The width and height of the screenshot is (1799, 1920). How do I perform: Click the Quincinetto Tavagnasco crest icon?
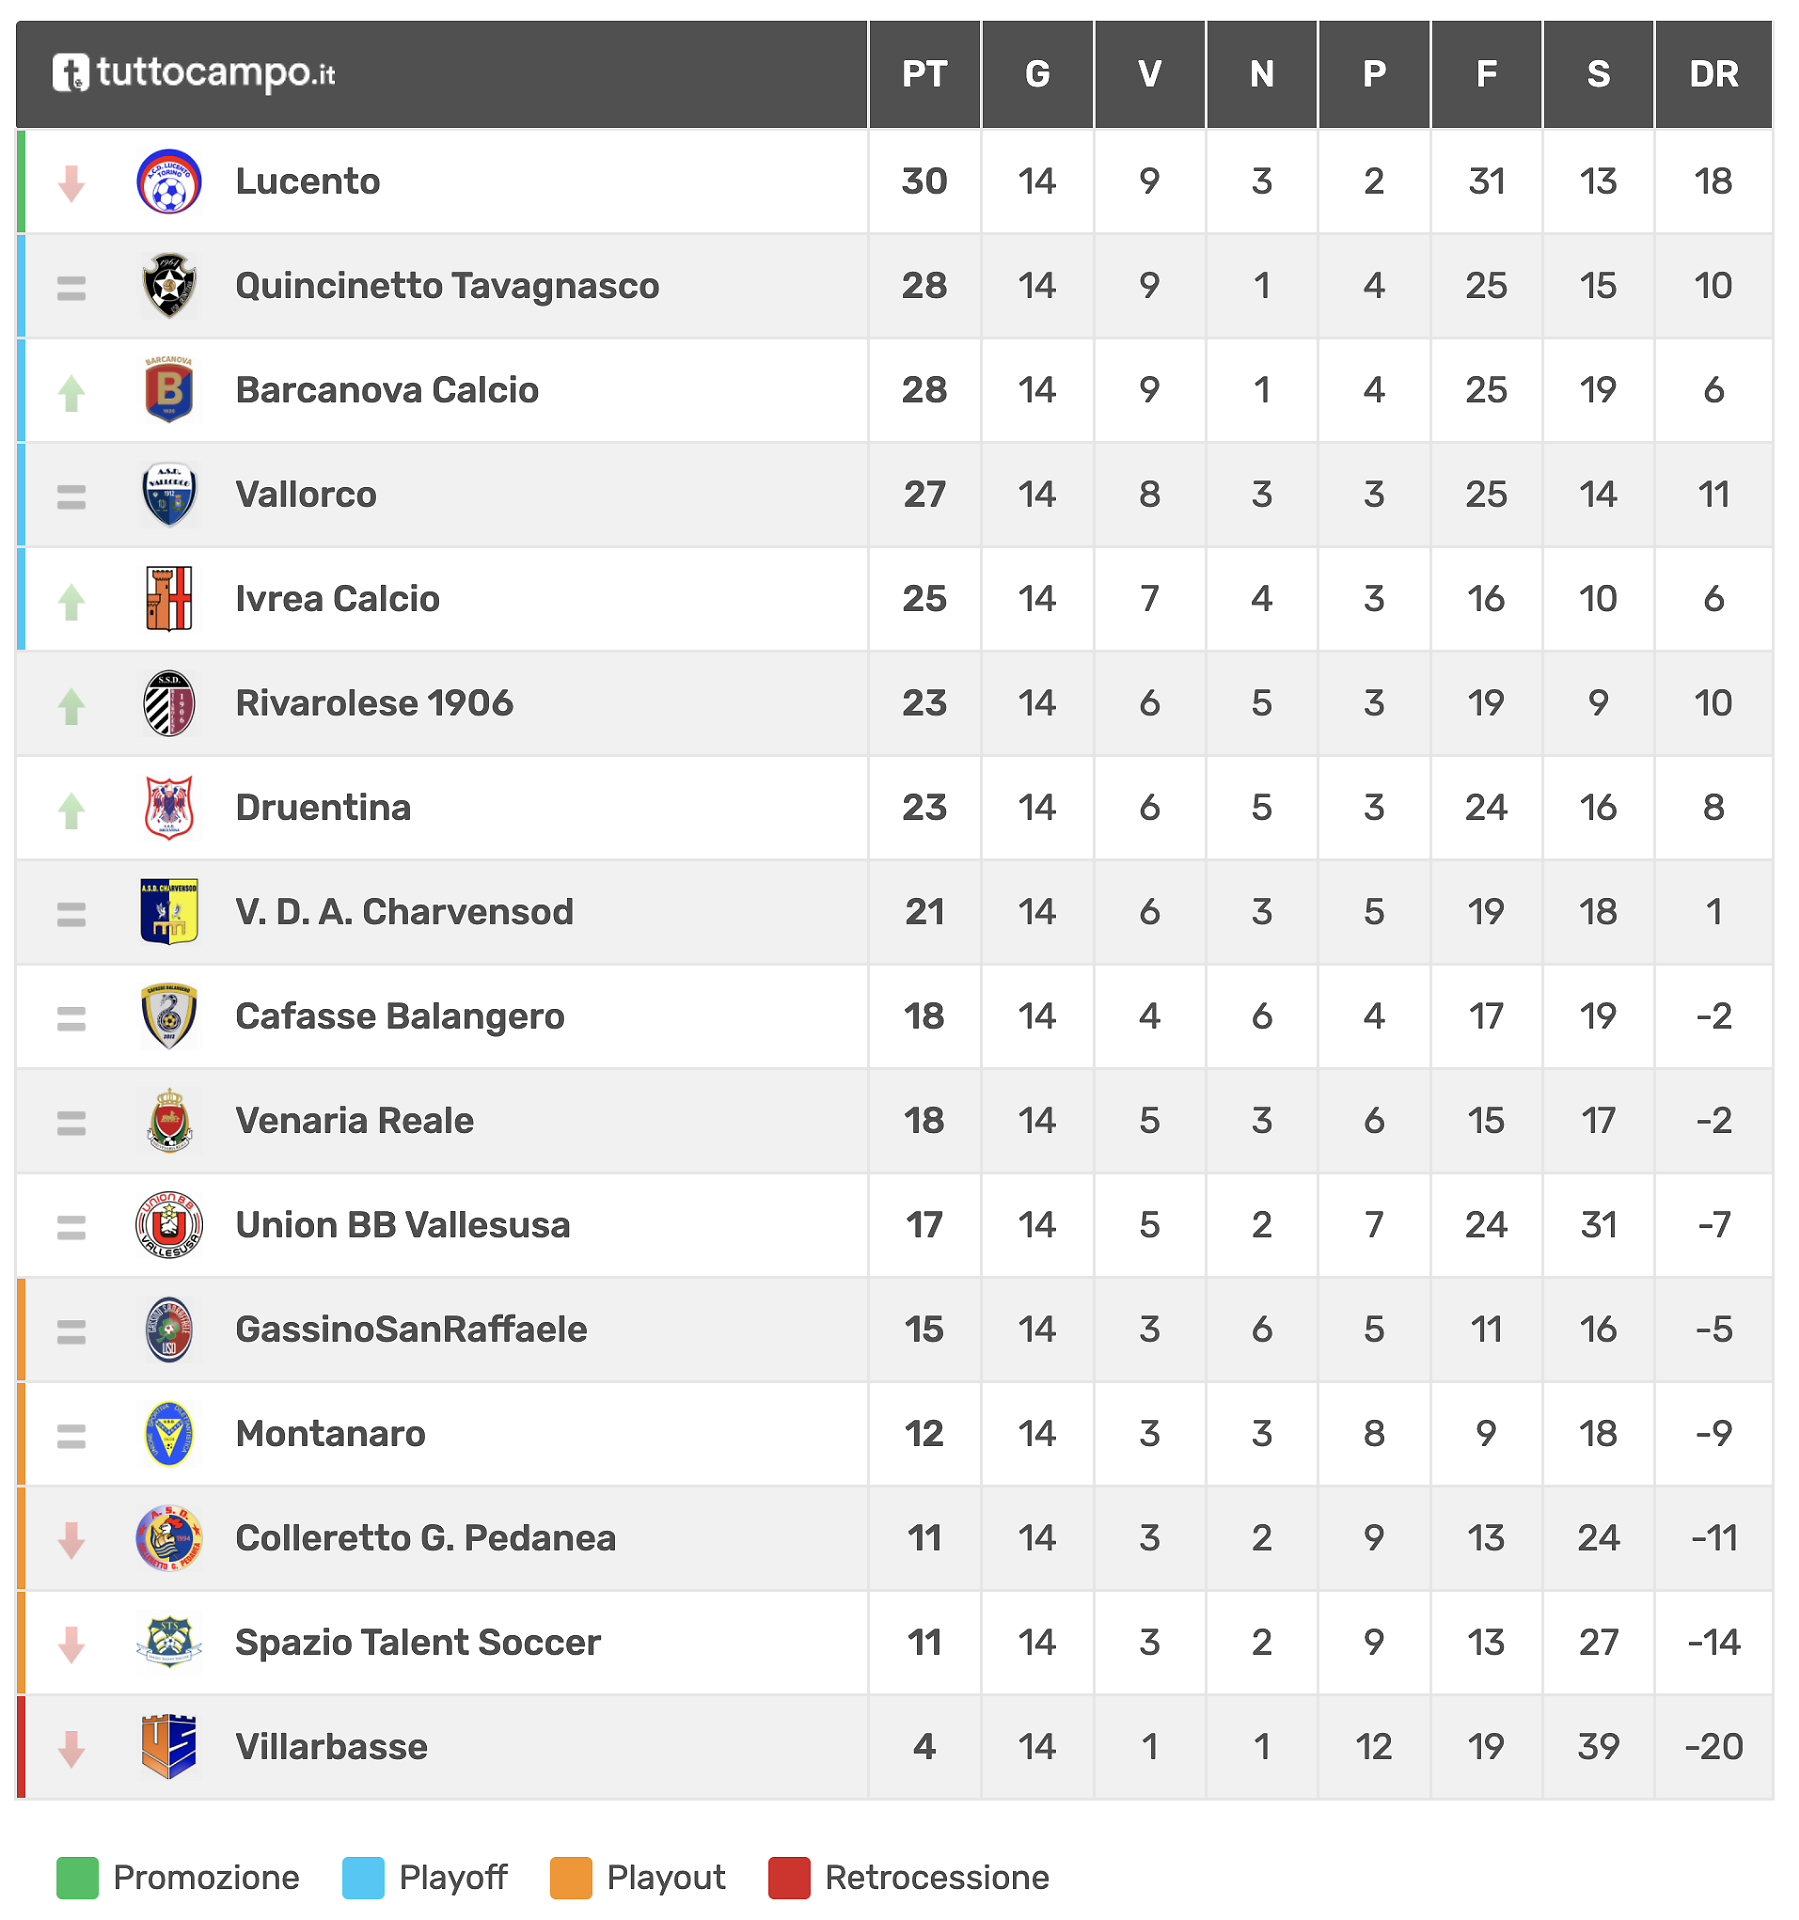(x=169, y=286)
